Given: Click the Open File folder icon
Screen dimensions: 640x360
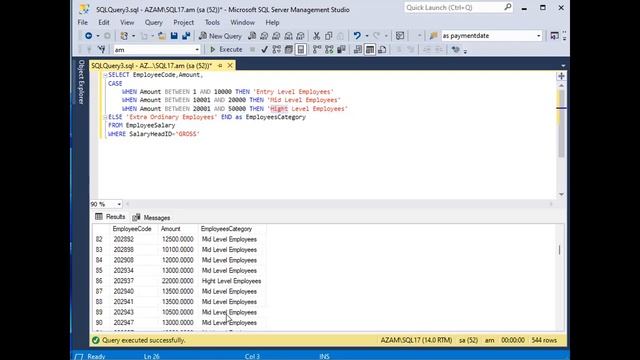Looking at the screenshot, I should coord(162,36).
